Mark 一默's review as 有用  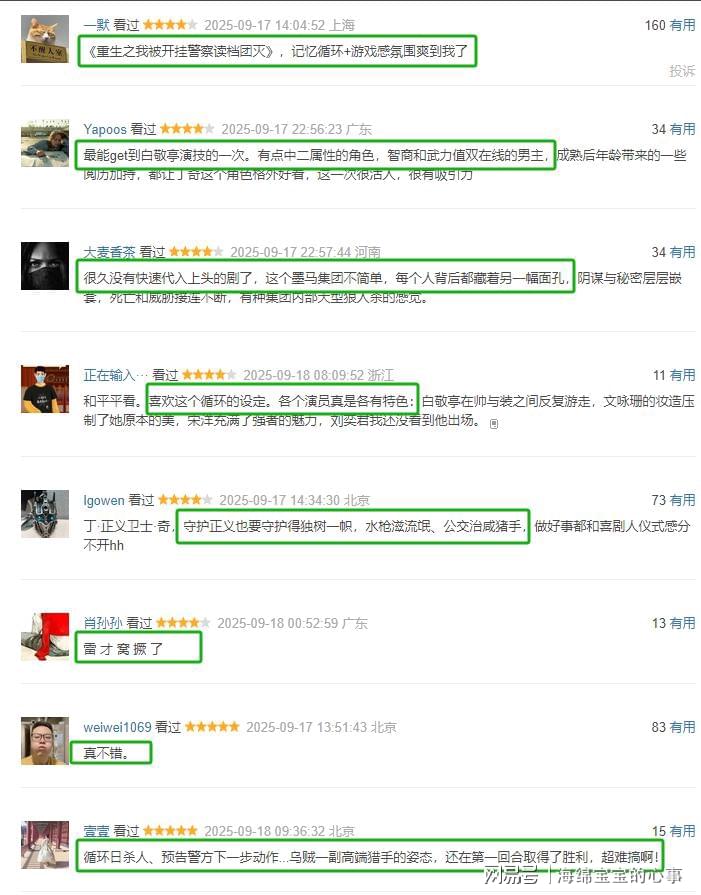click(682, 25)
